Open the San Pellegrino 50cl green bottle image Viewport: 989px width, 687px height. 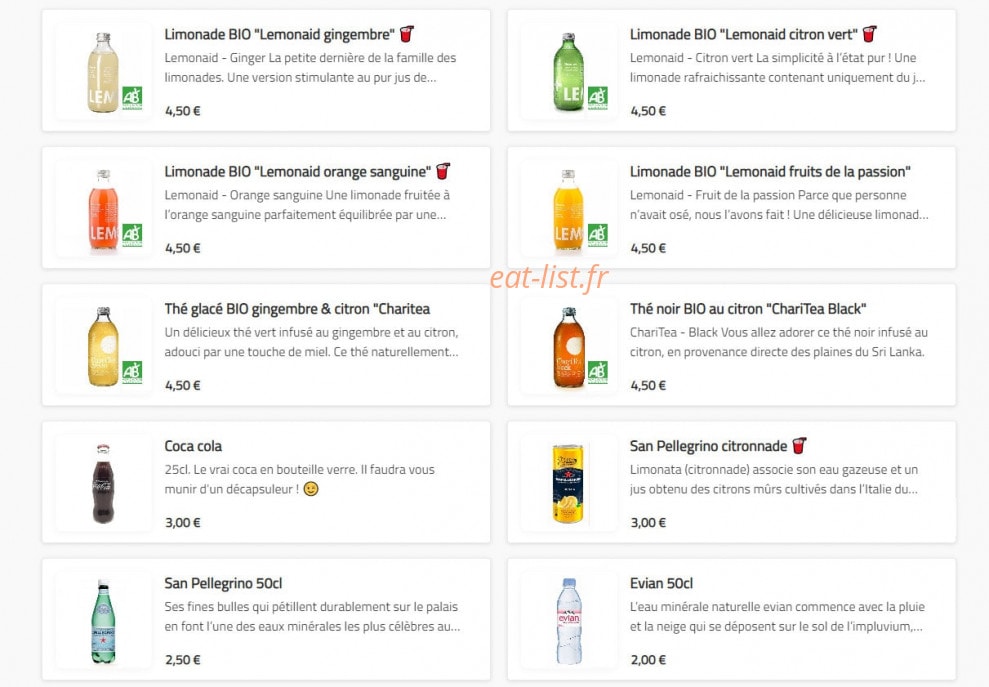[x=103, y=621]
